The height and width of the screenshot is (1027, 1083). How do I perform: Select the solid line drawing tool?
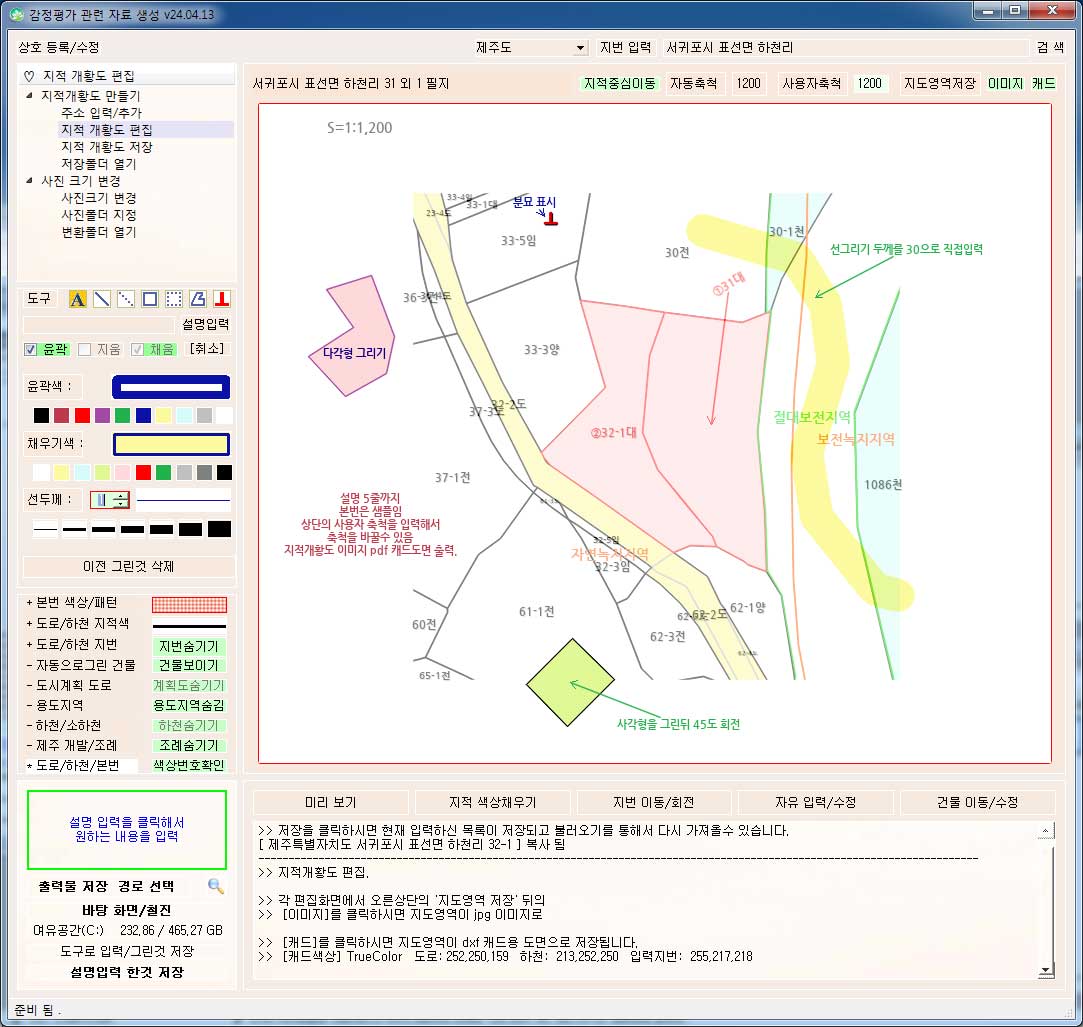102,298
